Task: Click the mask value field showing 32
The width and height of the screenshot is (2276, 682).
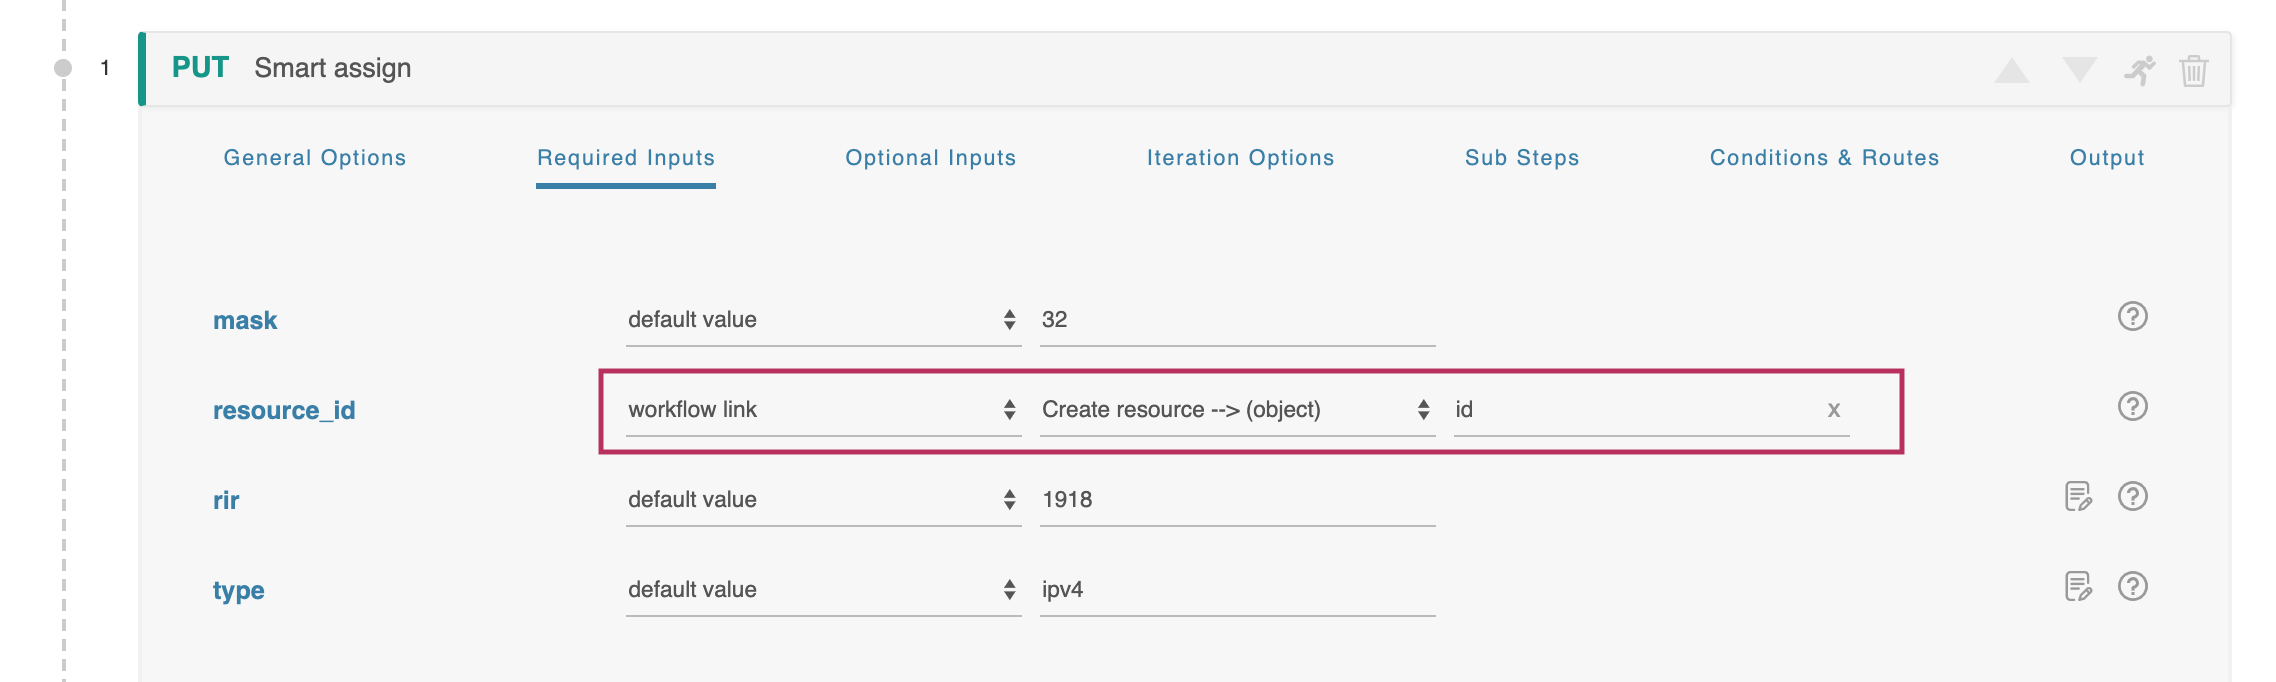Action: pyautogui.click(x=1236, y=320)
